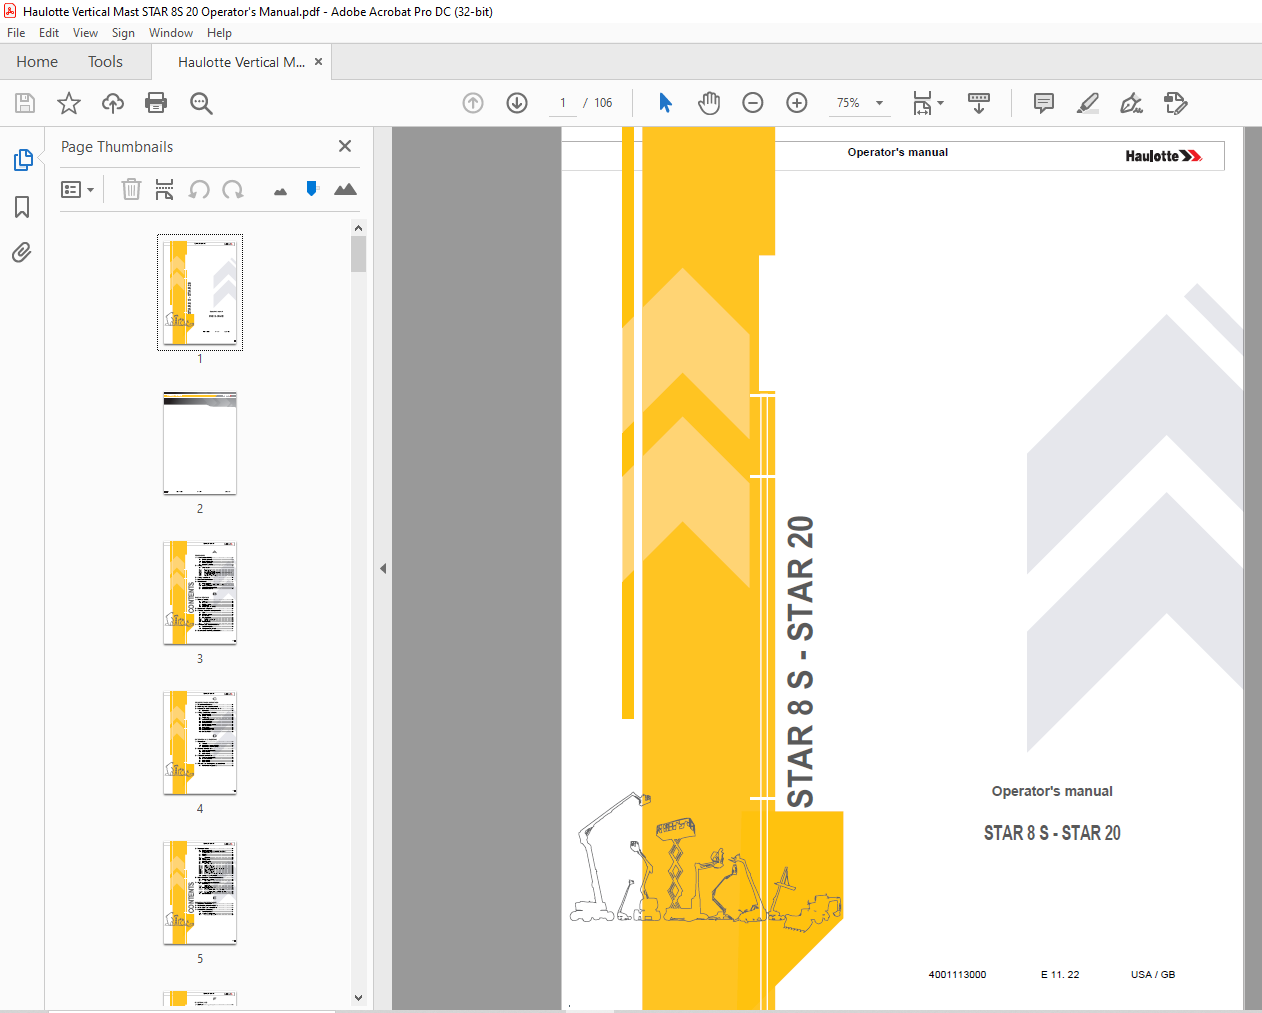
Task: Delete selected page with trash icon
Action: [x=131, y=189]
